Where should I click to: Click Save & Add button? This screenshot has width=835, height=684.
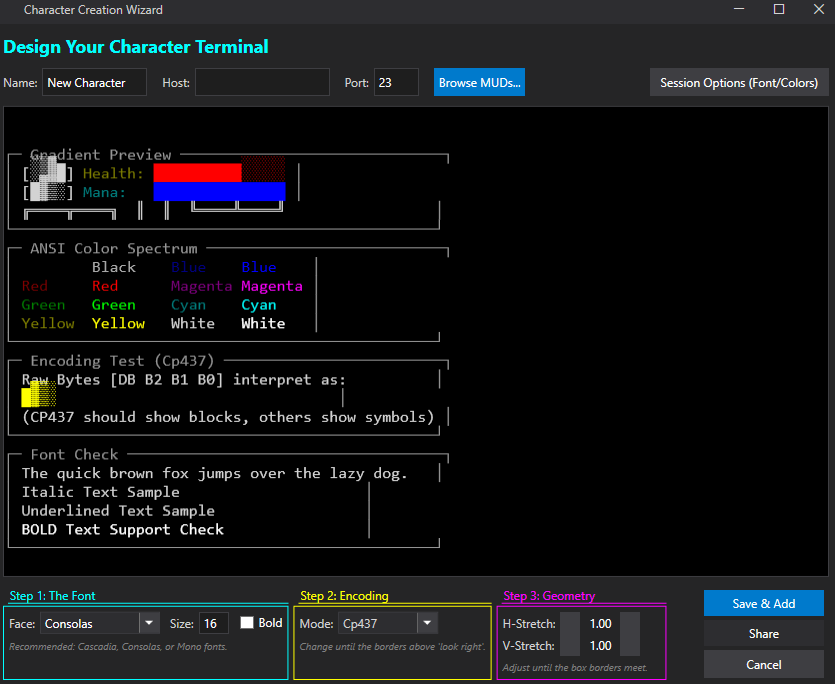coord(764,603)
